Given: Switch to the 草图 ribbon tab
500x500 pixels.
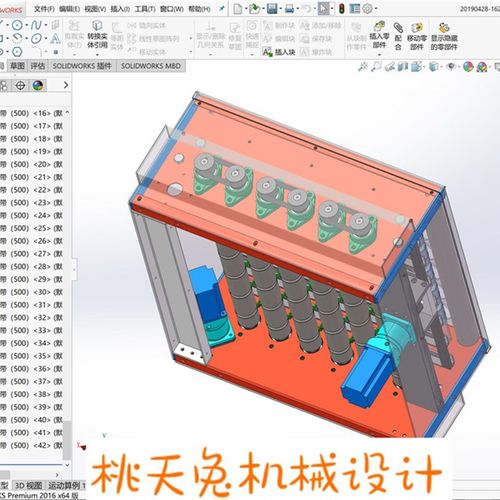Looking at the screenshot, I should click(x=17, y=66).
